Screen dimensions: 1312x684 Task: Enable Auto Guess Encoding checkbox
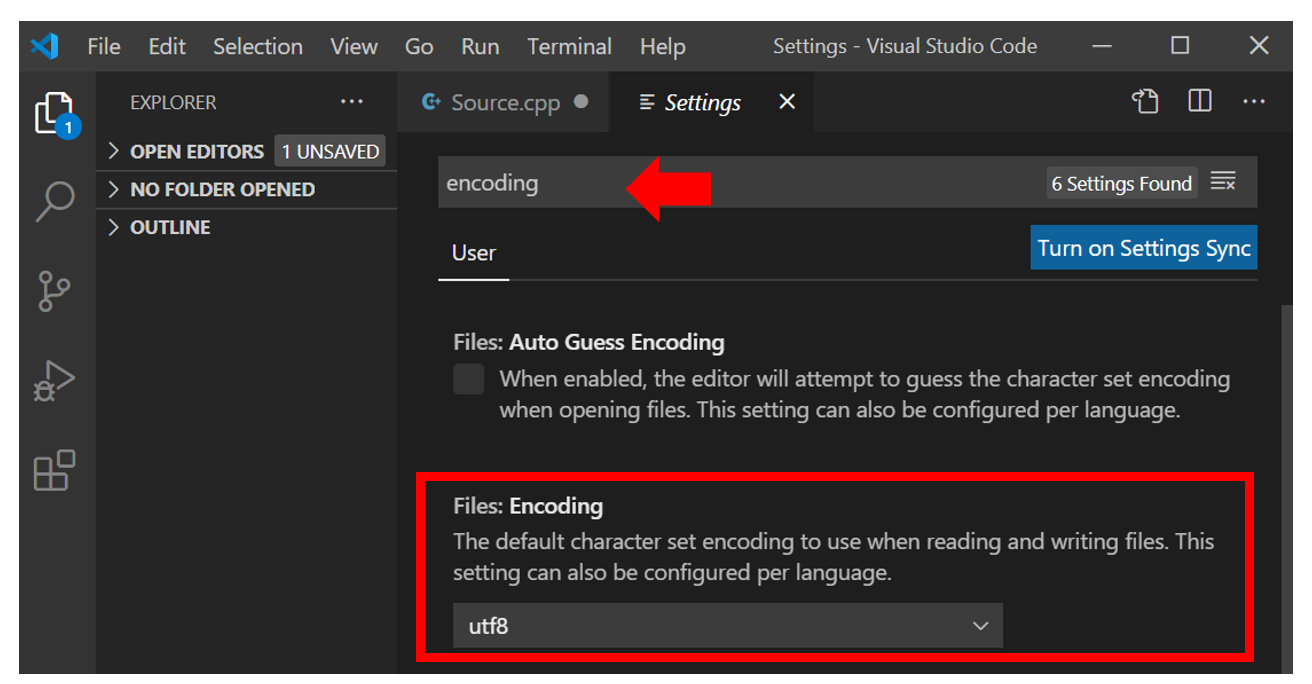469,379
